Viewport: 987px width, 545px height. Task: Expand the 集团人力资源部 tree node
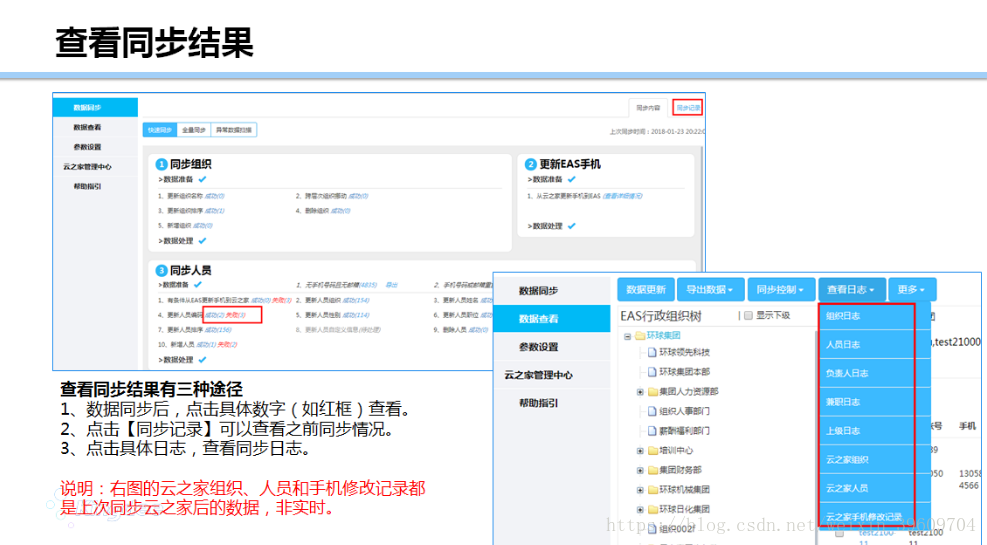click(x=640, y=392)
